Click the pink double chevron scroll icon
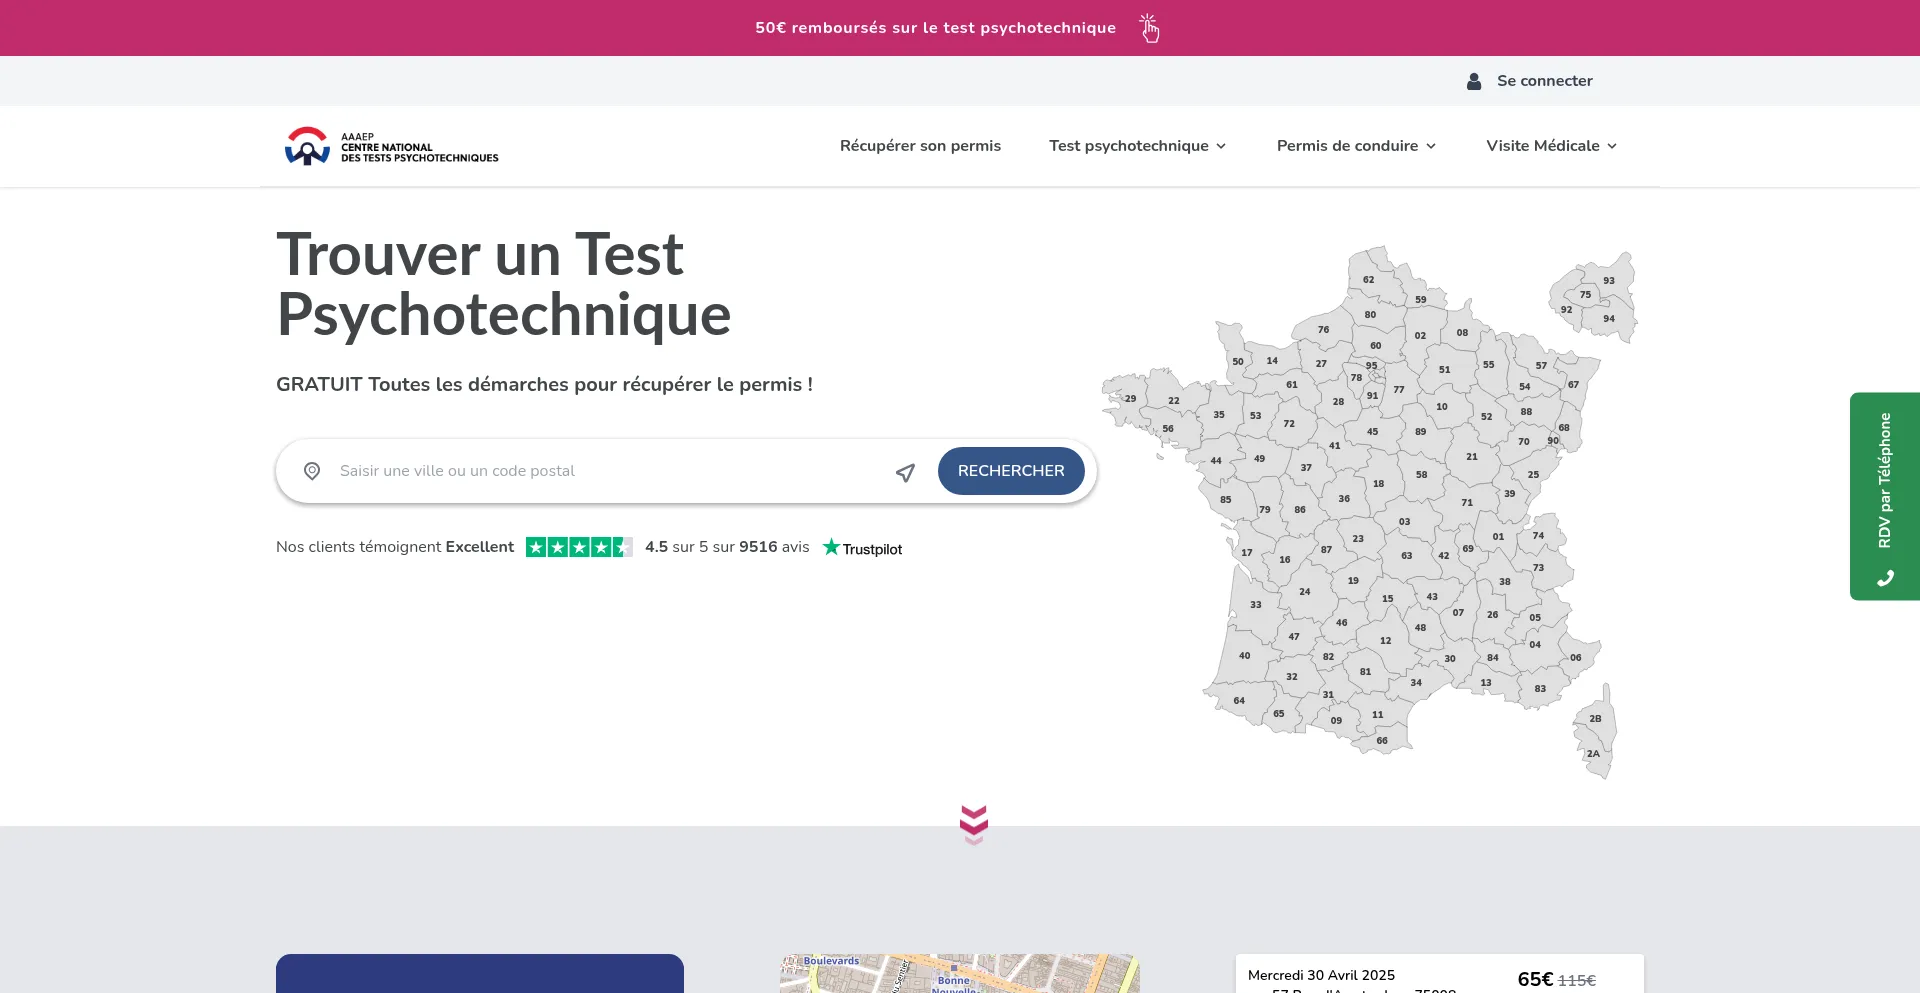Viewport: 1920px width, 993px height. pos(973,824)
